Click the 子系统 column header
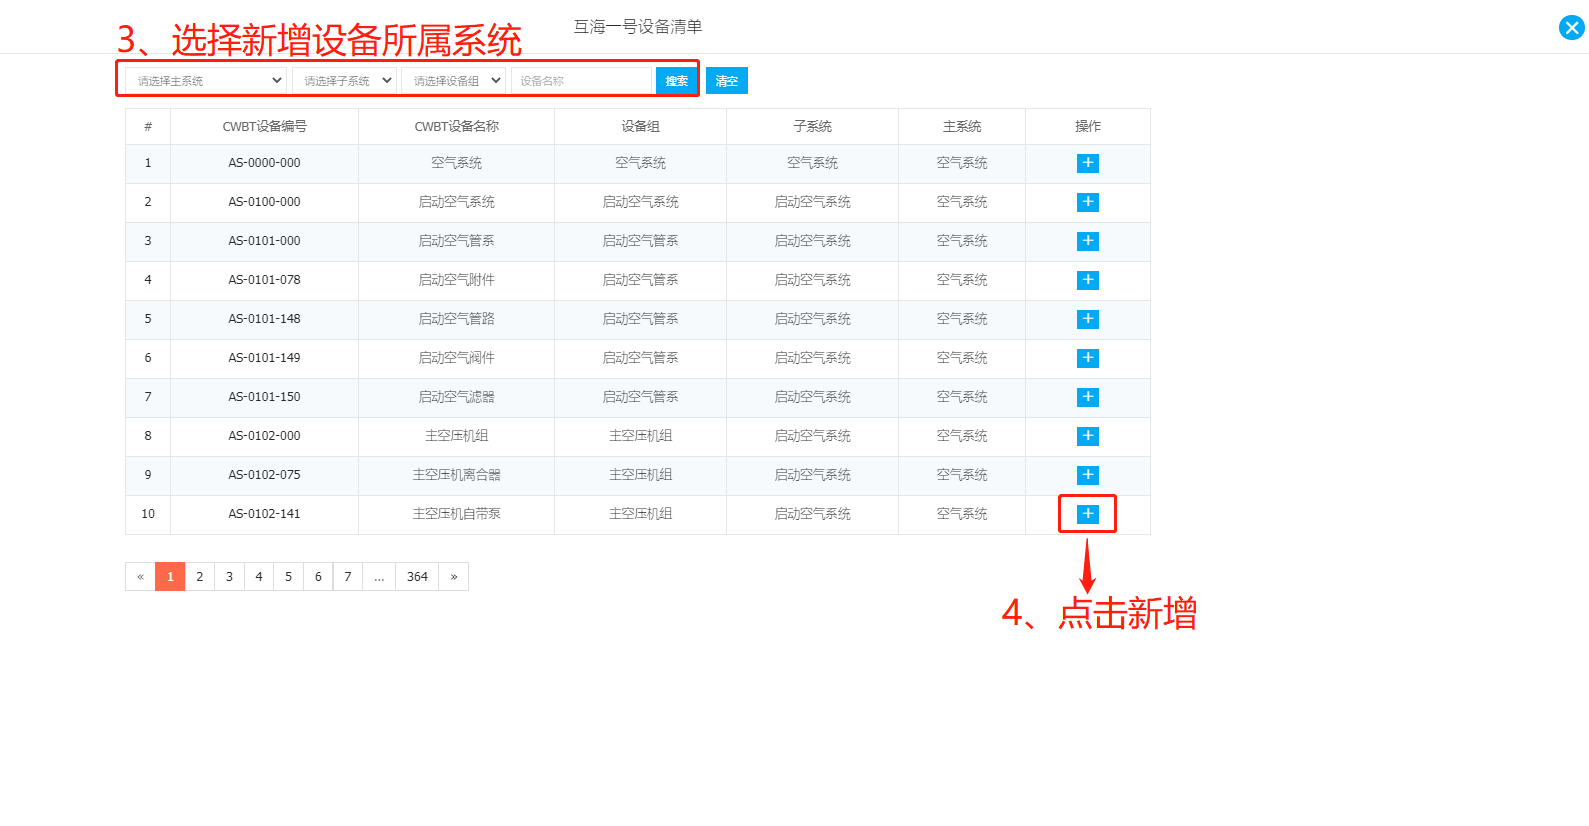The width and height of the screenshot is (1589, 826). (812, 127)
